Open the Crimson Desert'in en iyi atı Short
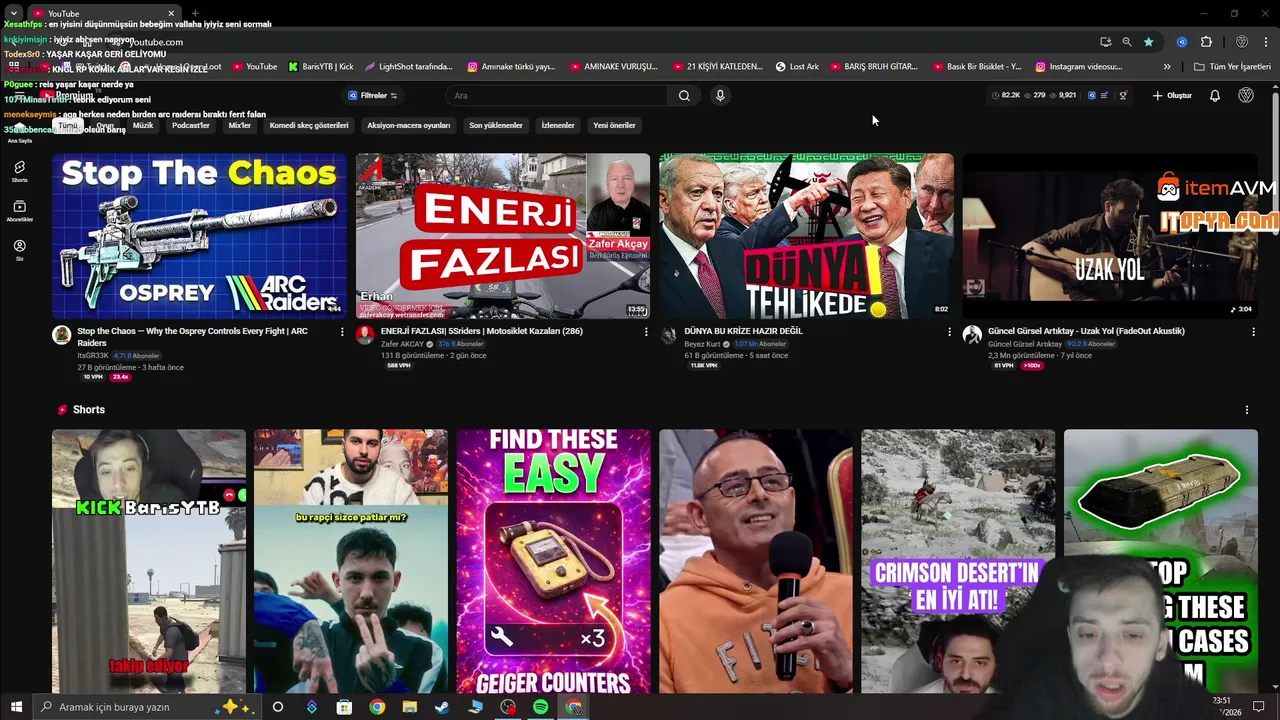 [957, 562]
